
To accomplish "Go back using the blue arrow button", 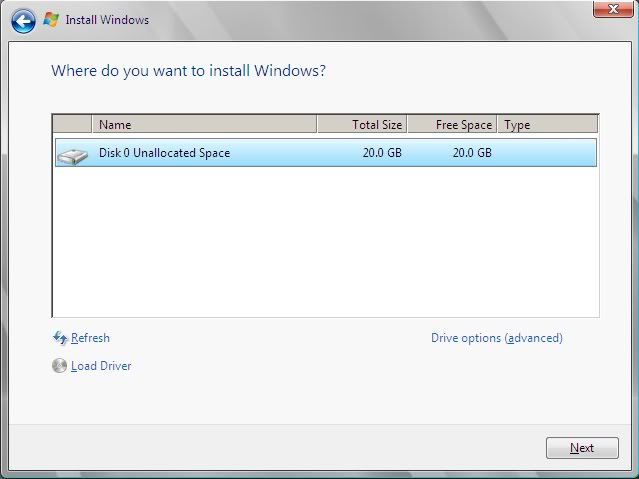I will (23, 21).
